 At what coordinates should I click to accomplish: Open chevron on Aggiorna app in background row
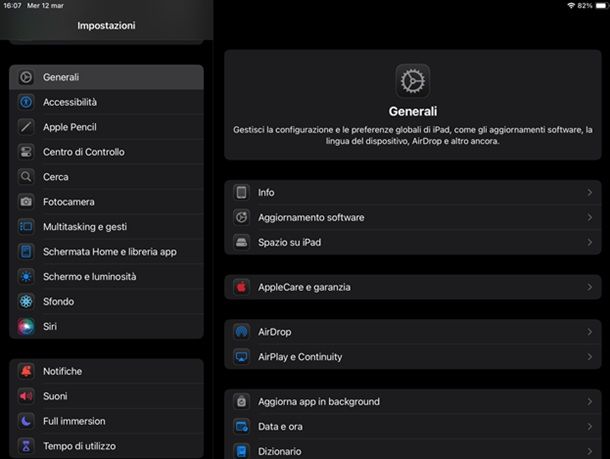[590, 402]
